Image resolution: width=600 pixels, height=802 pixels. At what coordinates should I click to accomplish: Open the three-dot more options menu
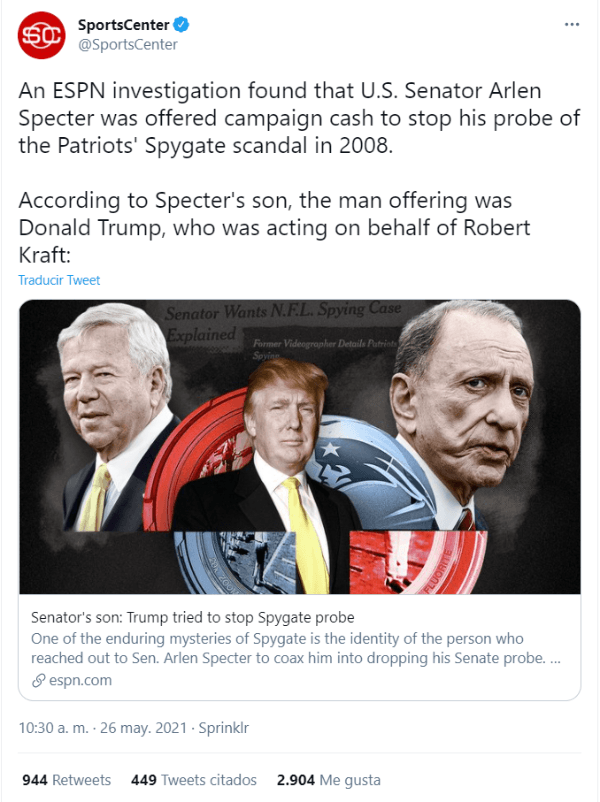click(570, 24)
